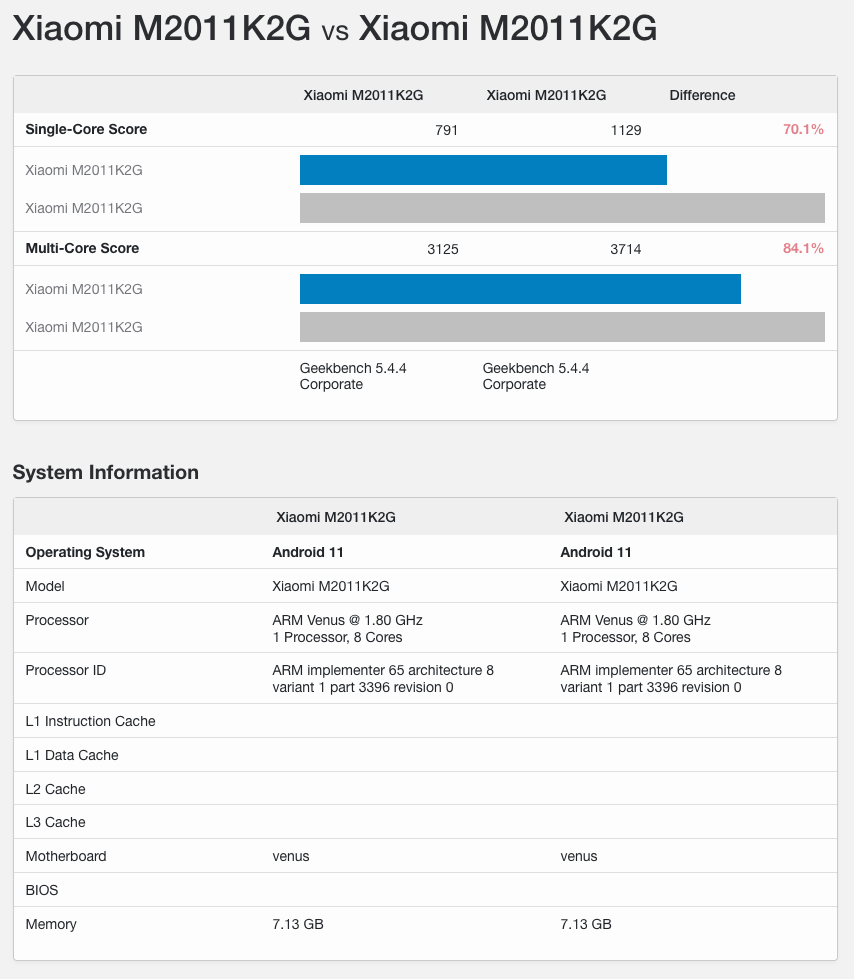Select the "L1 Data Cache" row label
Screen dimensions: 854x979
pyautogui.click(x=72, y=755)
